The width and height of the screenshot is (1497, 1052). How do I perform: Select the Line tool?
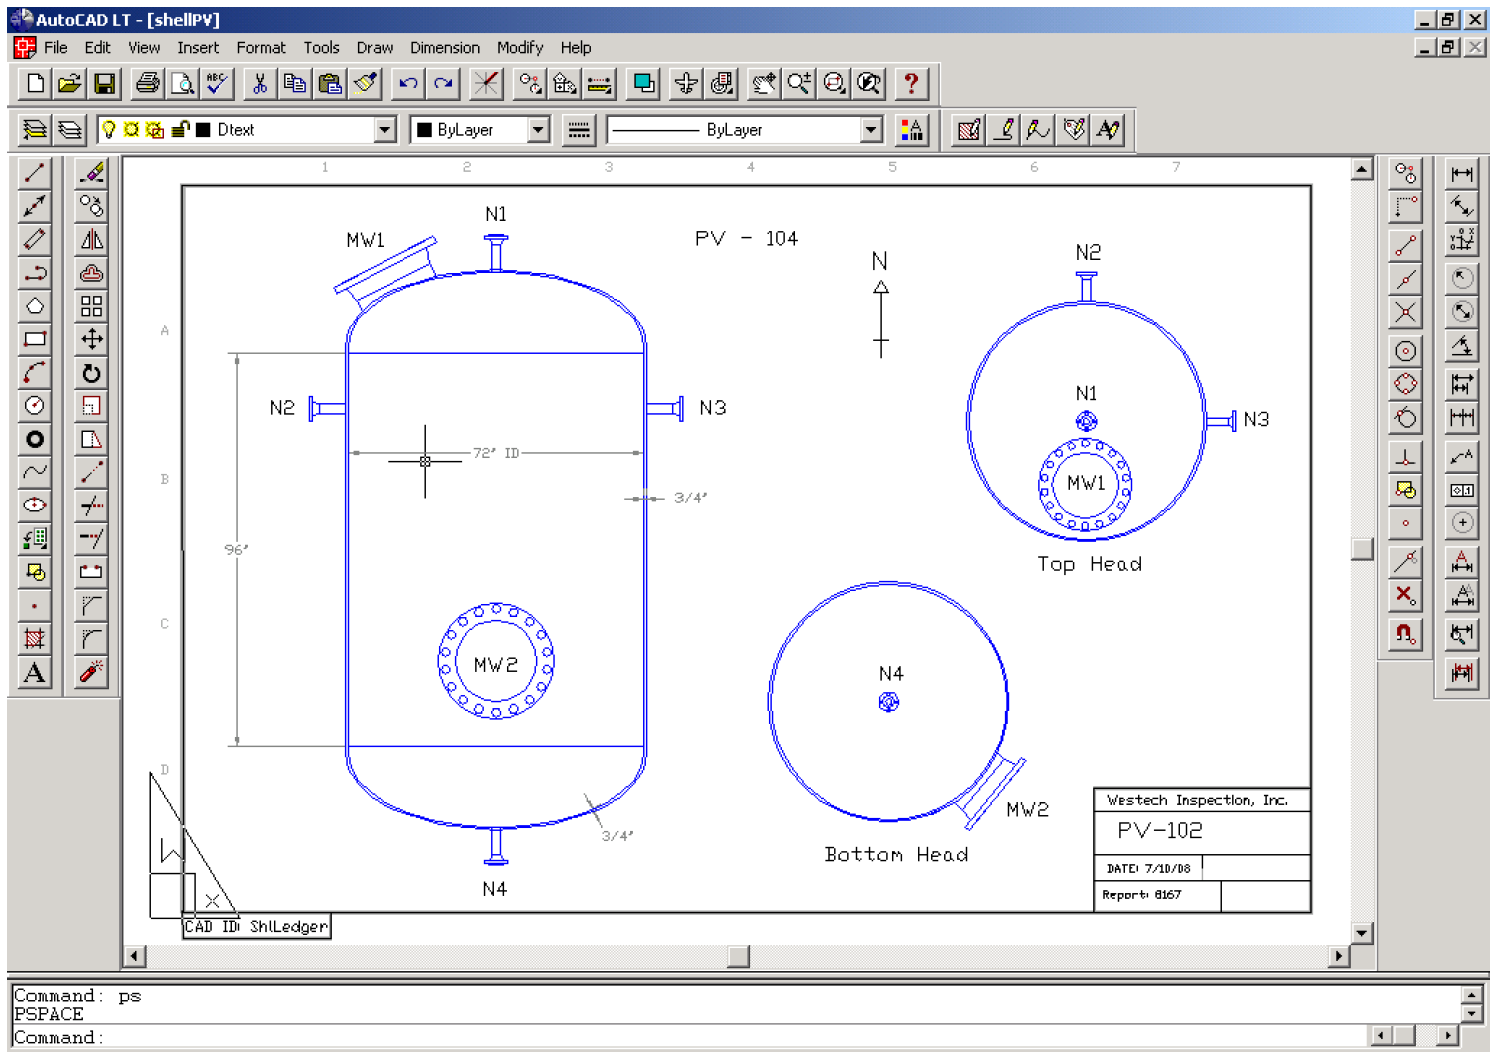[34, 173]
